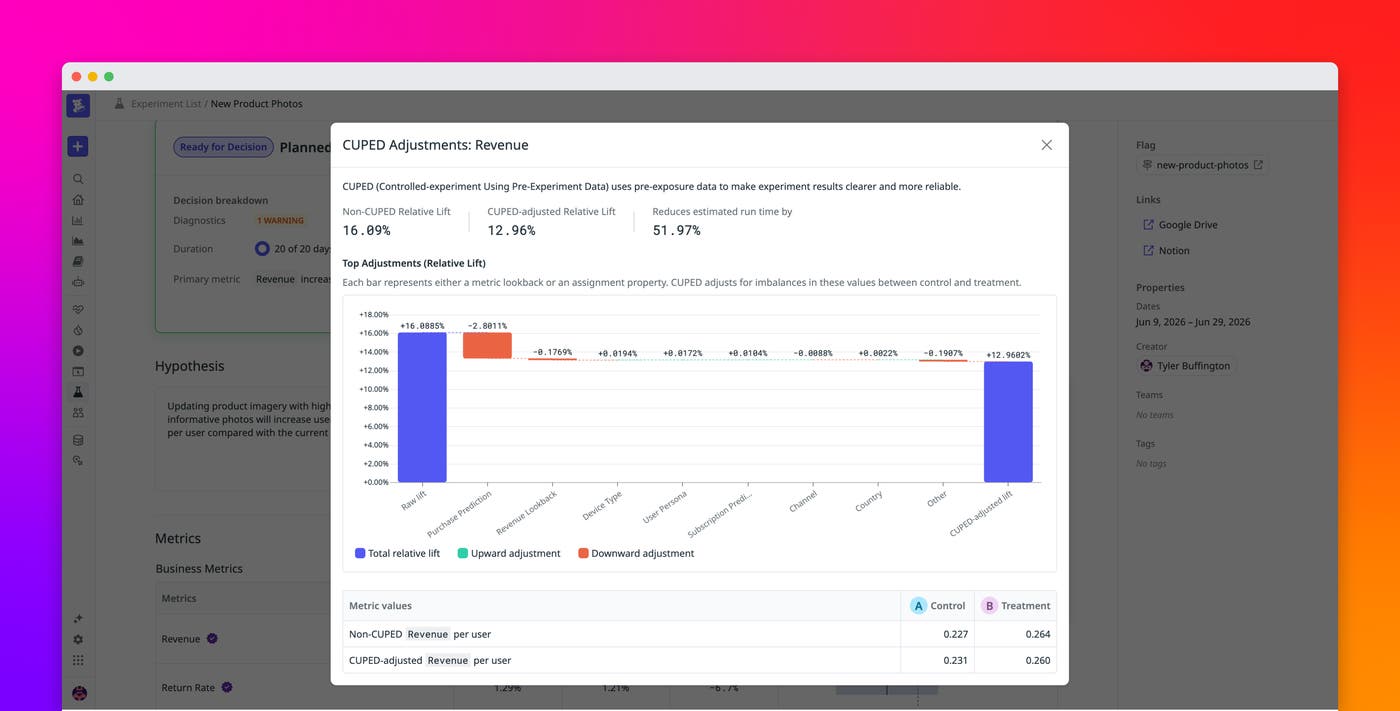1400x711 pixels.
Task: Open the notebook sidebar icon
Action: [78, 261]
